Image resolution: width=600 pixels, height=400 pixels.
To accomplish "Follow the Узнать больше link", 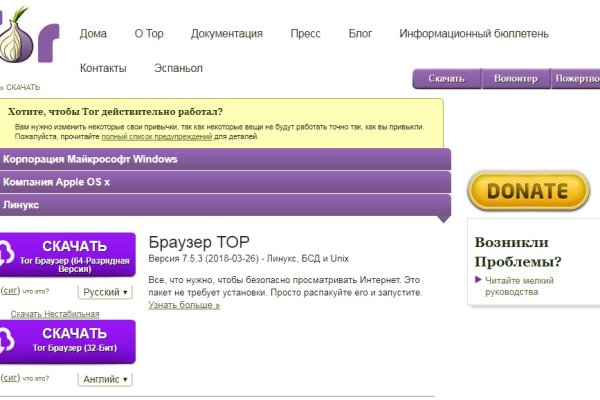I will pos(184,305).
